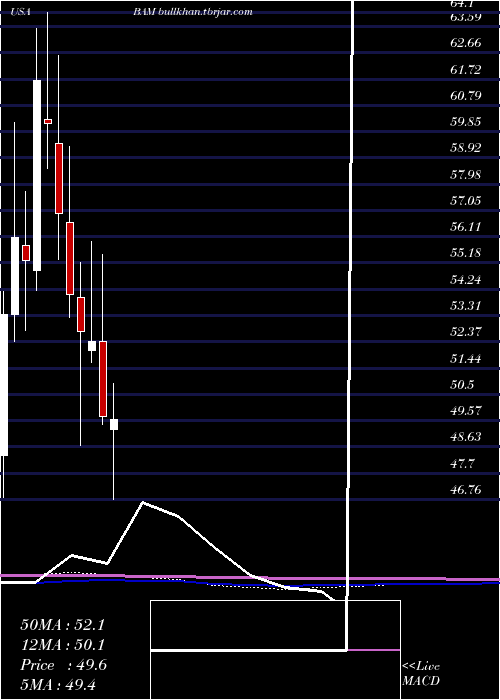This screenshot has width=500, height=700.
Task: Click the small red candle near 59.85
Action: pos(48,121)
